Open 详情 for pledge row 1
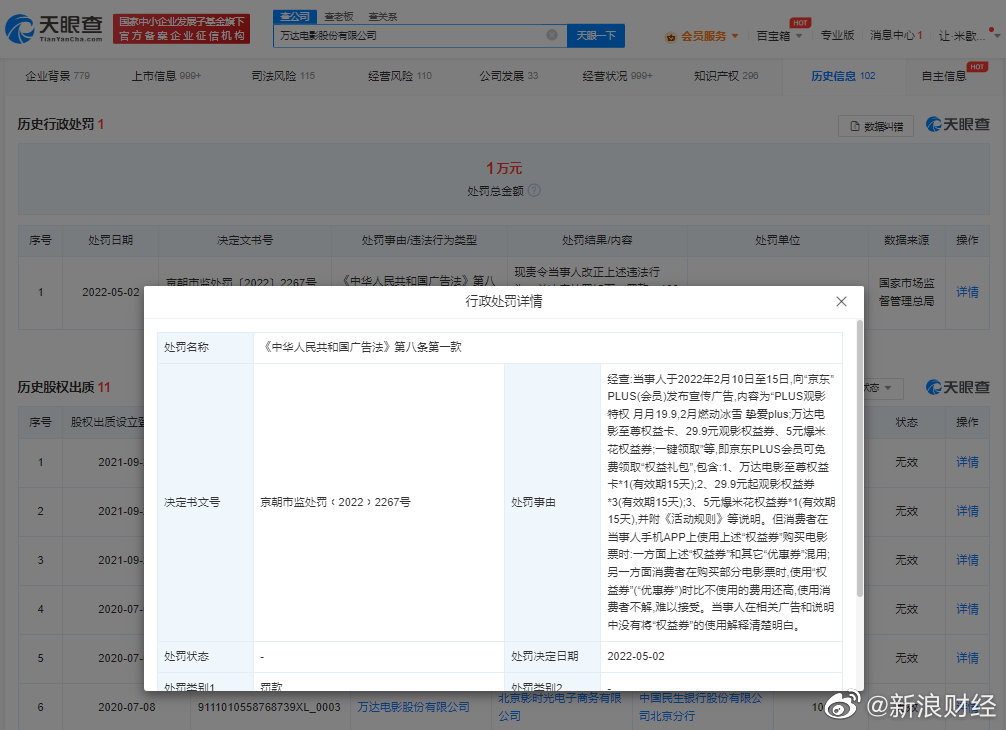The height and width of the screenshot is (730, 1006). pos(967,462)
